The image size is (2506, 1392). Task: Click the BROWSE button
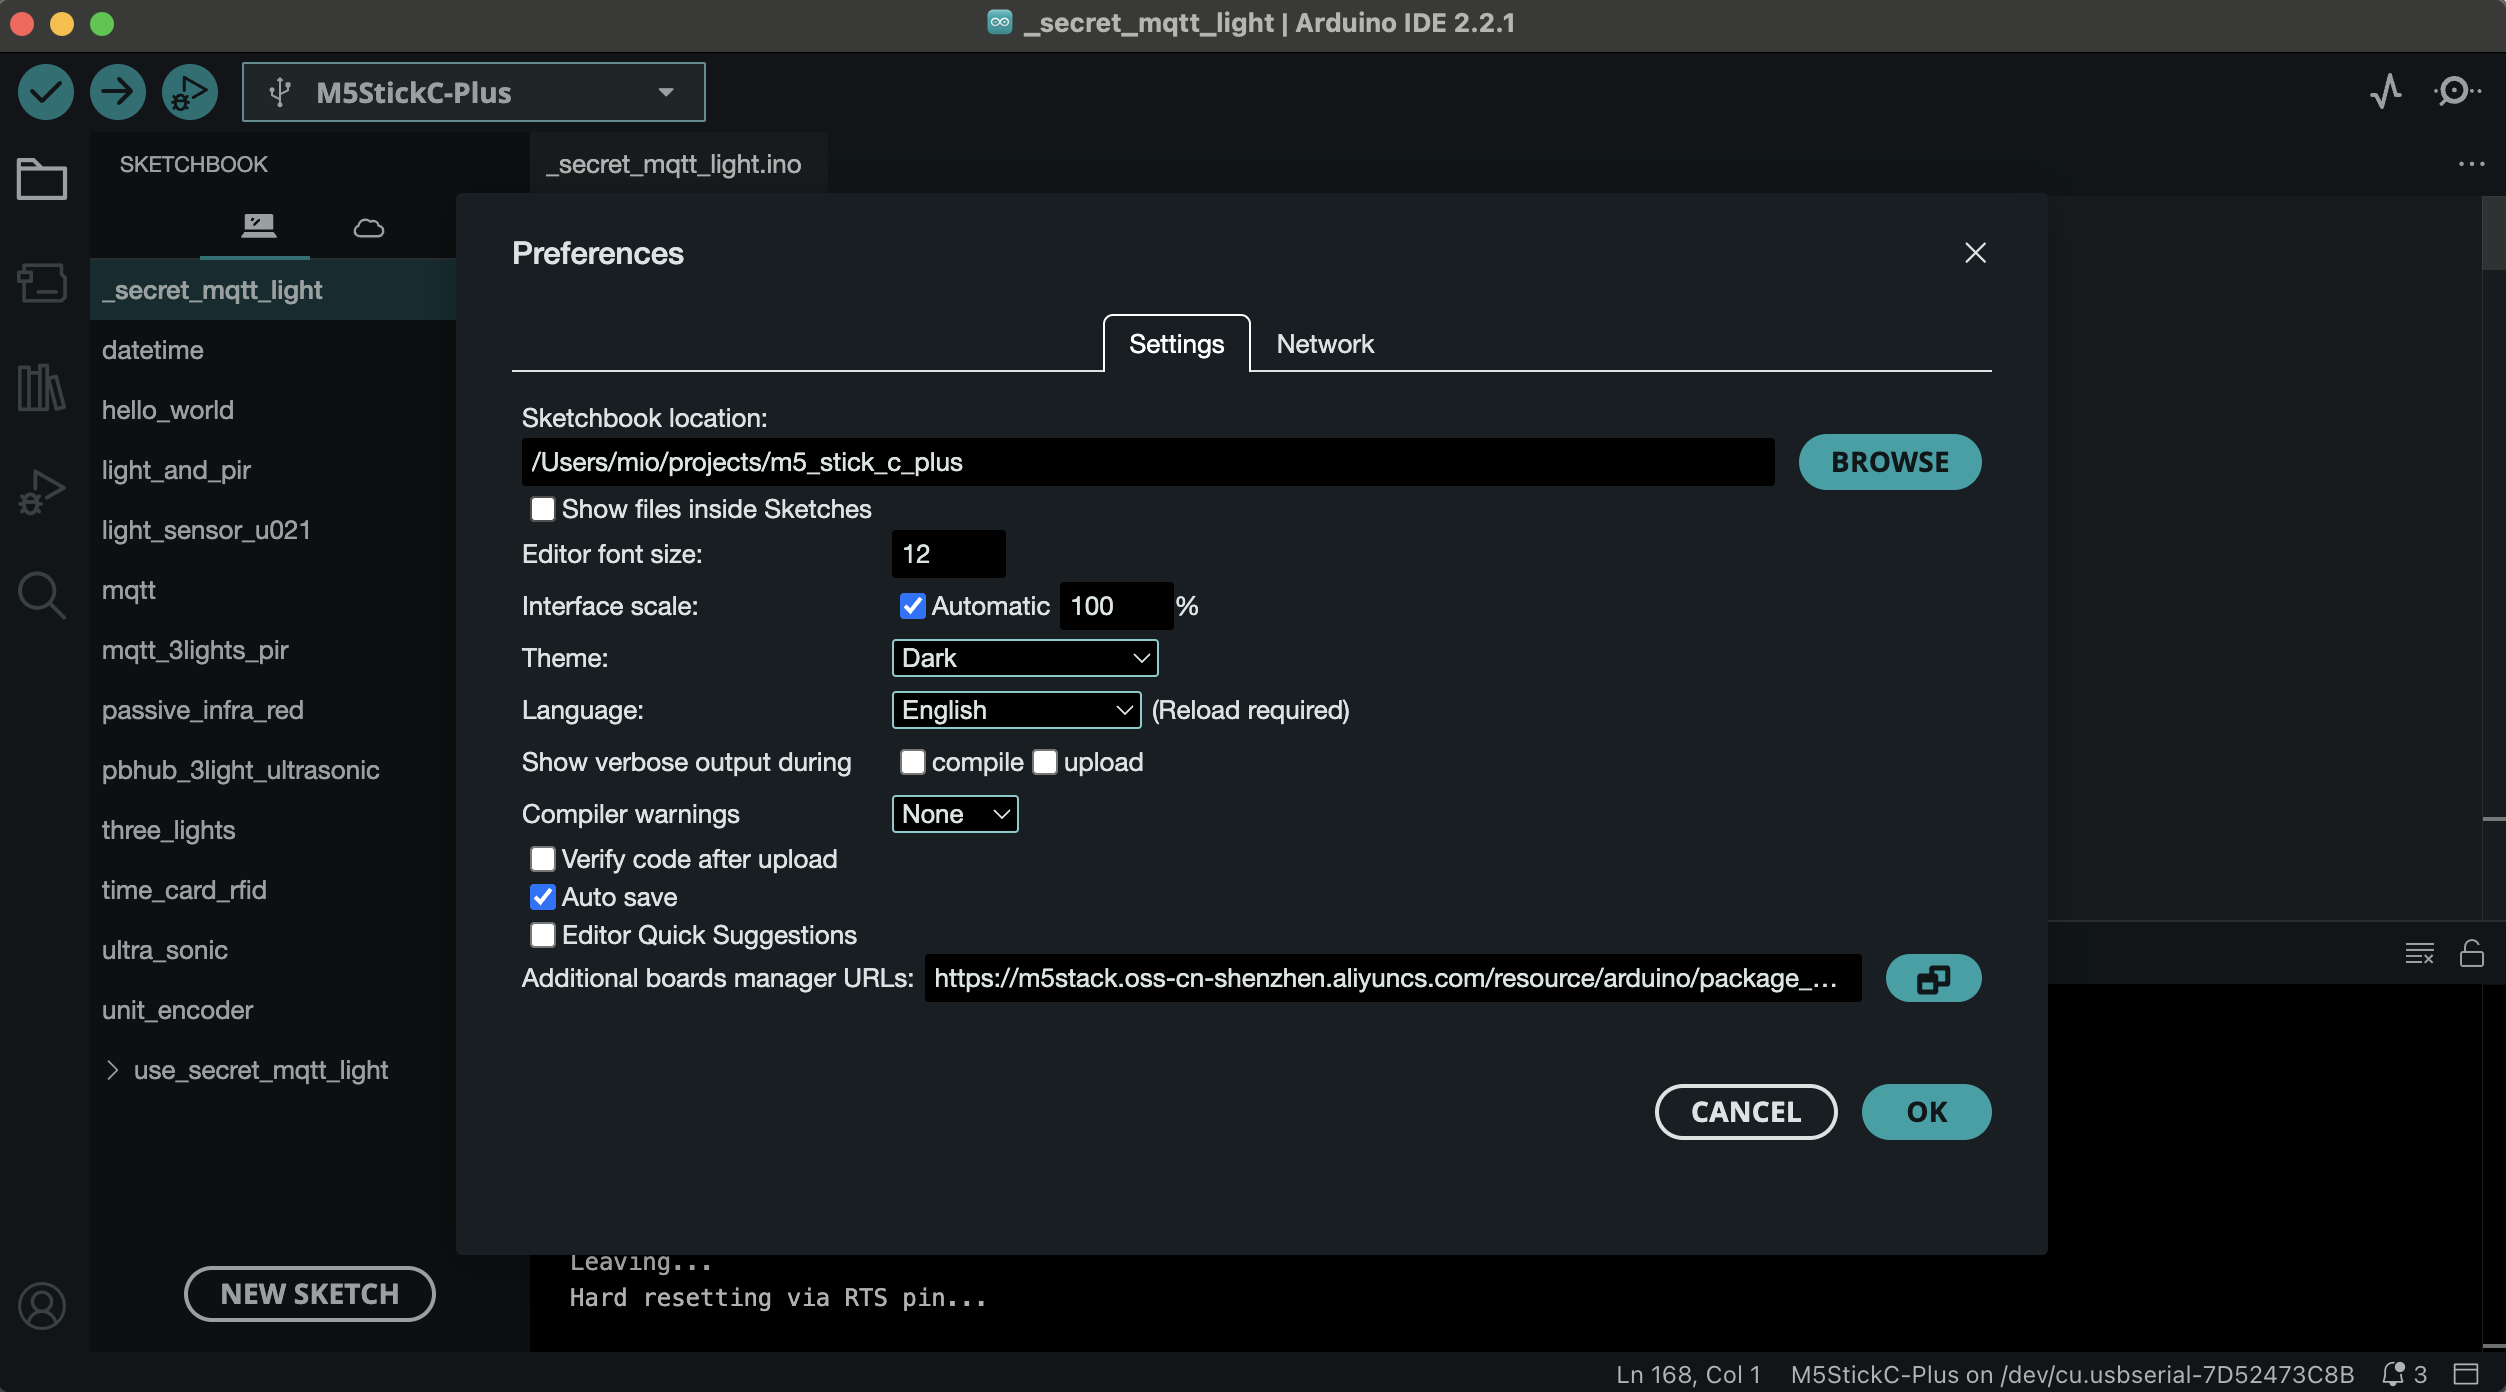(x=1888, y=461)
